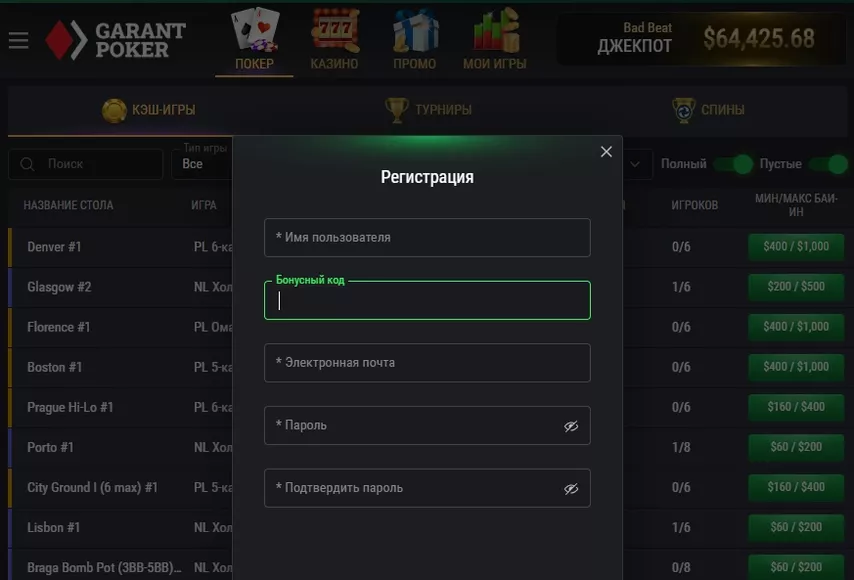Switch to the Турниры tab

pyautogui.click(x=428, y=110)
